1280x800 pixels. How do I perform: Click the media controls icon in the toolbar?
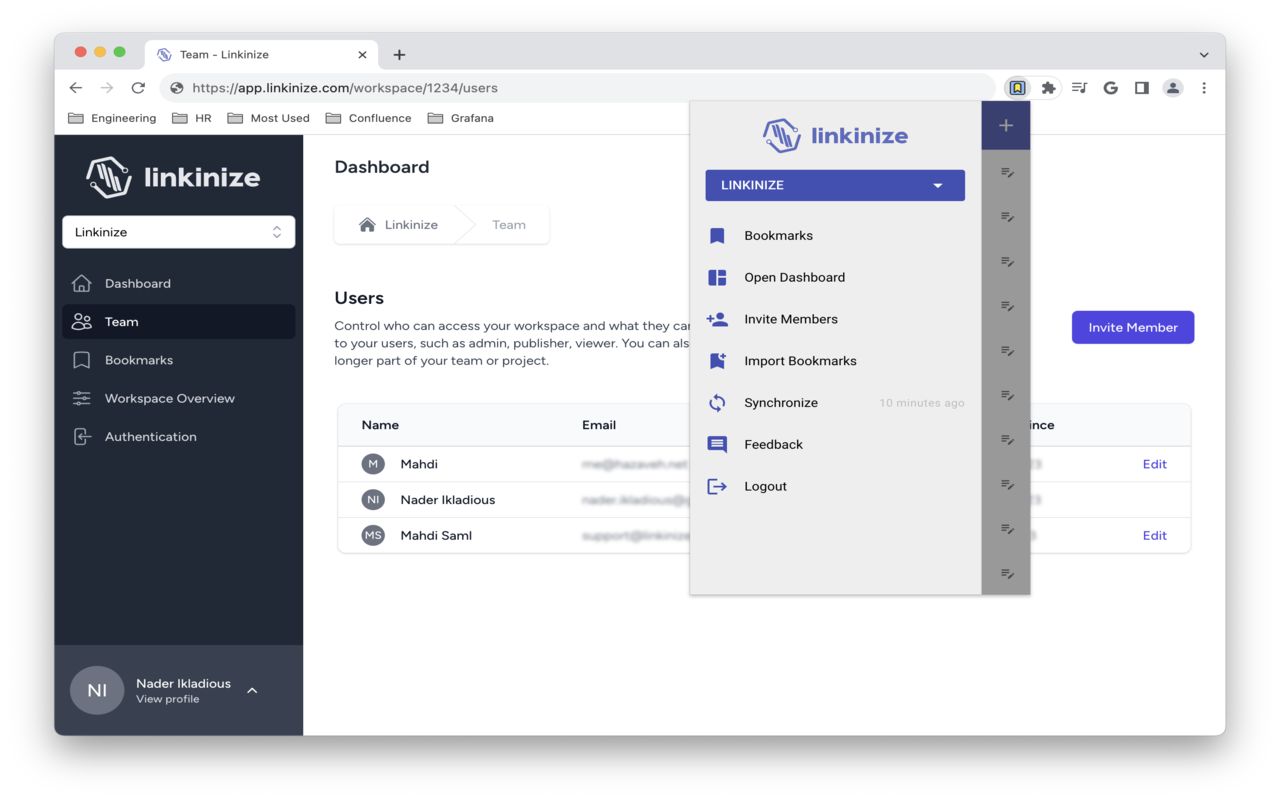pyautogui.click(x=1079, y=88)
